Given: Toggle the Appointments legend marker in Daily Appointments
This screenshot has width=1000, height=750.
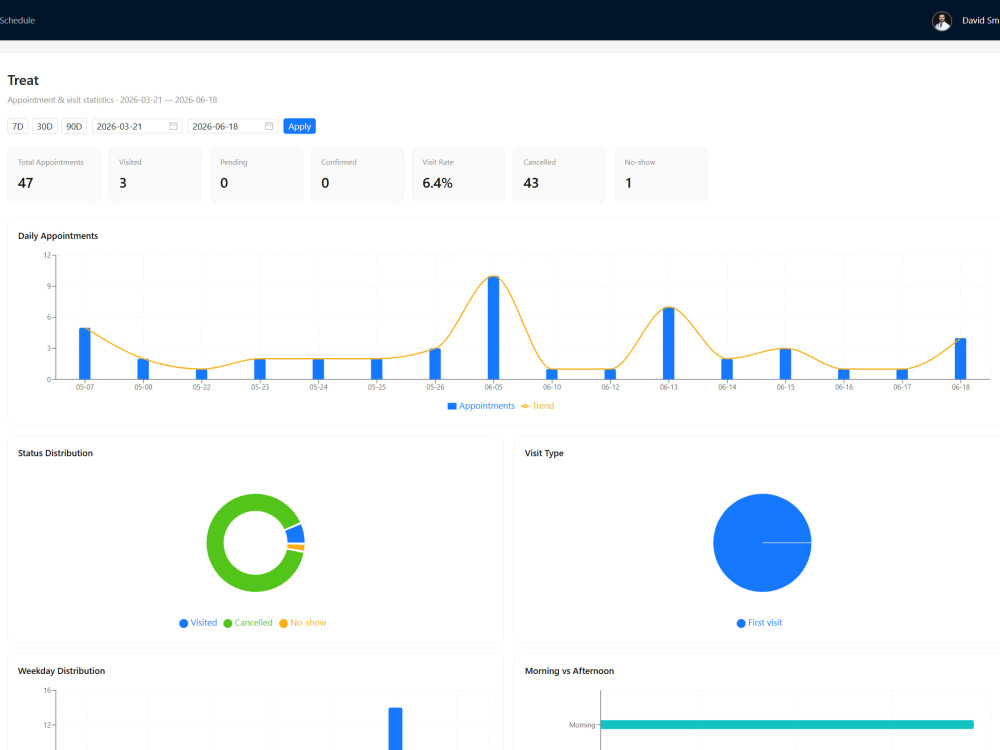Looking at the screenshot, I should [x=452, y=406].
